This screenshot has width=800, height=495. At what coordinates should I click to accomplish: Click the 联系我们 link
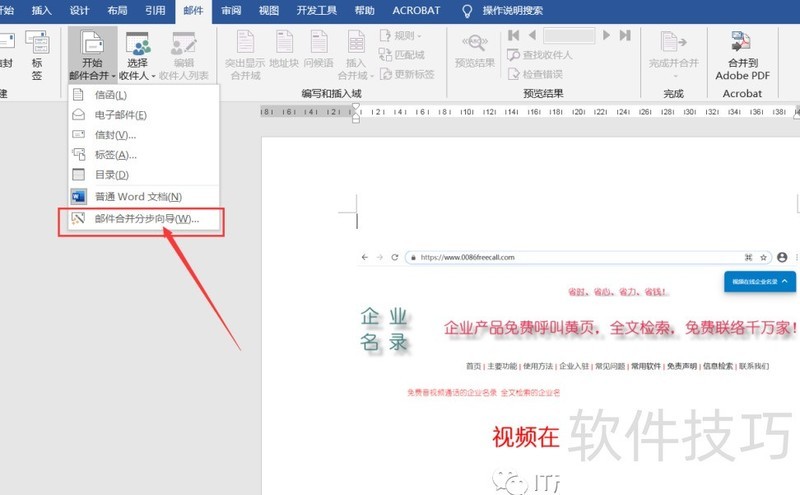click(754, 366)
